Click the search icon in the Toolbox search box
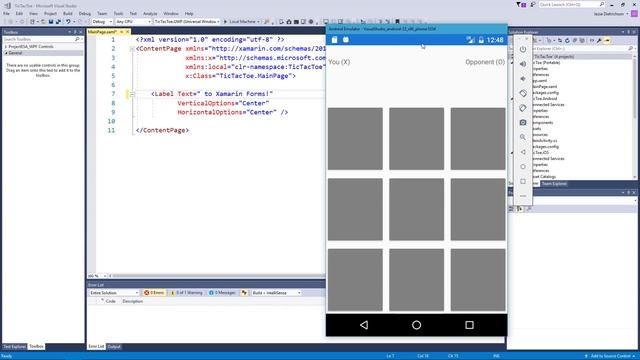 click(x=77, y=39)
